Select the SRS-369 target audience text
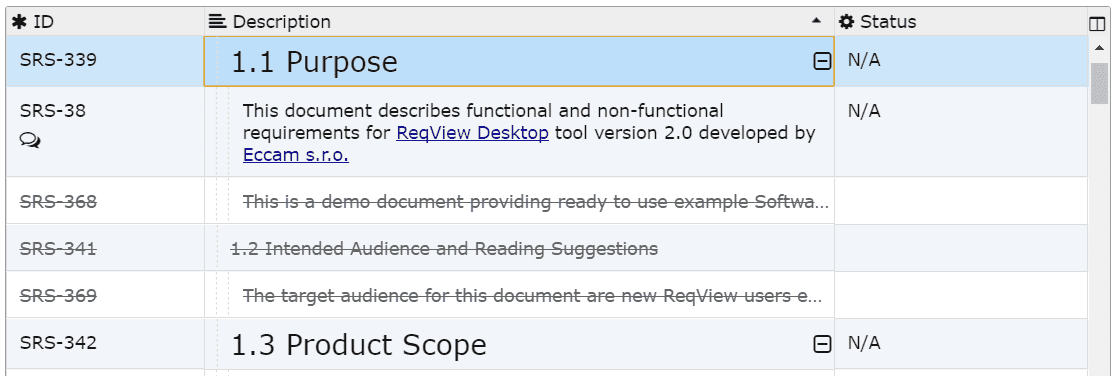This screenshot has height=376, width=1117. (x=532, y=296)
